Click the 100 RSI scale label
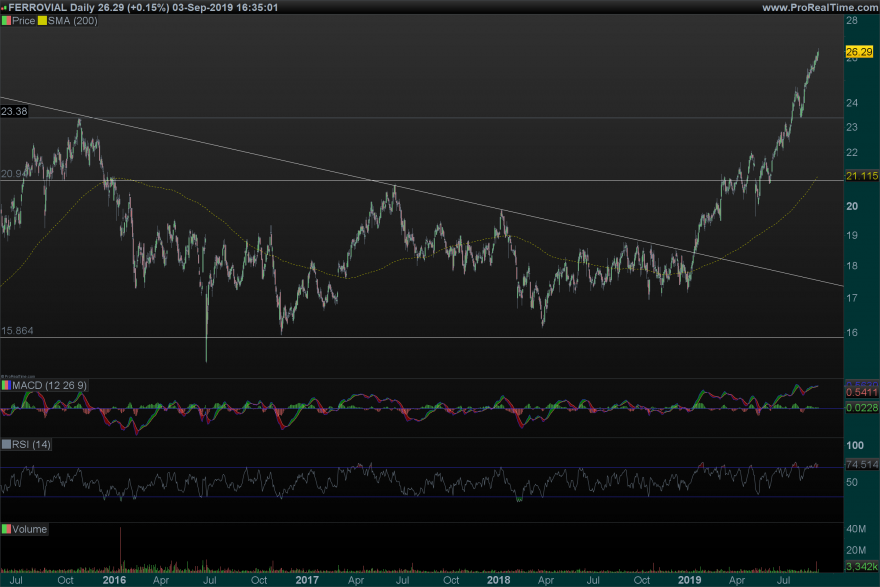The width and height of the screenshot is (880, 587). (855, 446)
